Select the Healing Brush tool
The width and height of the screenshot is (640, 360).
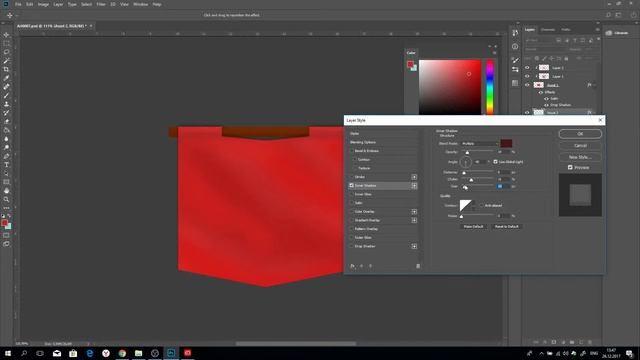(x=6, y=87)
